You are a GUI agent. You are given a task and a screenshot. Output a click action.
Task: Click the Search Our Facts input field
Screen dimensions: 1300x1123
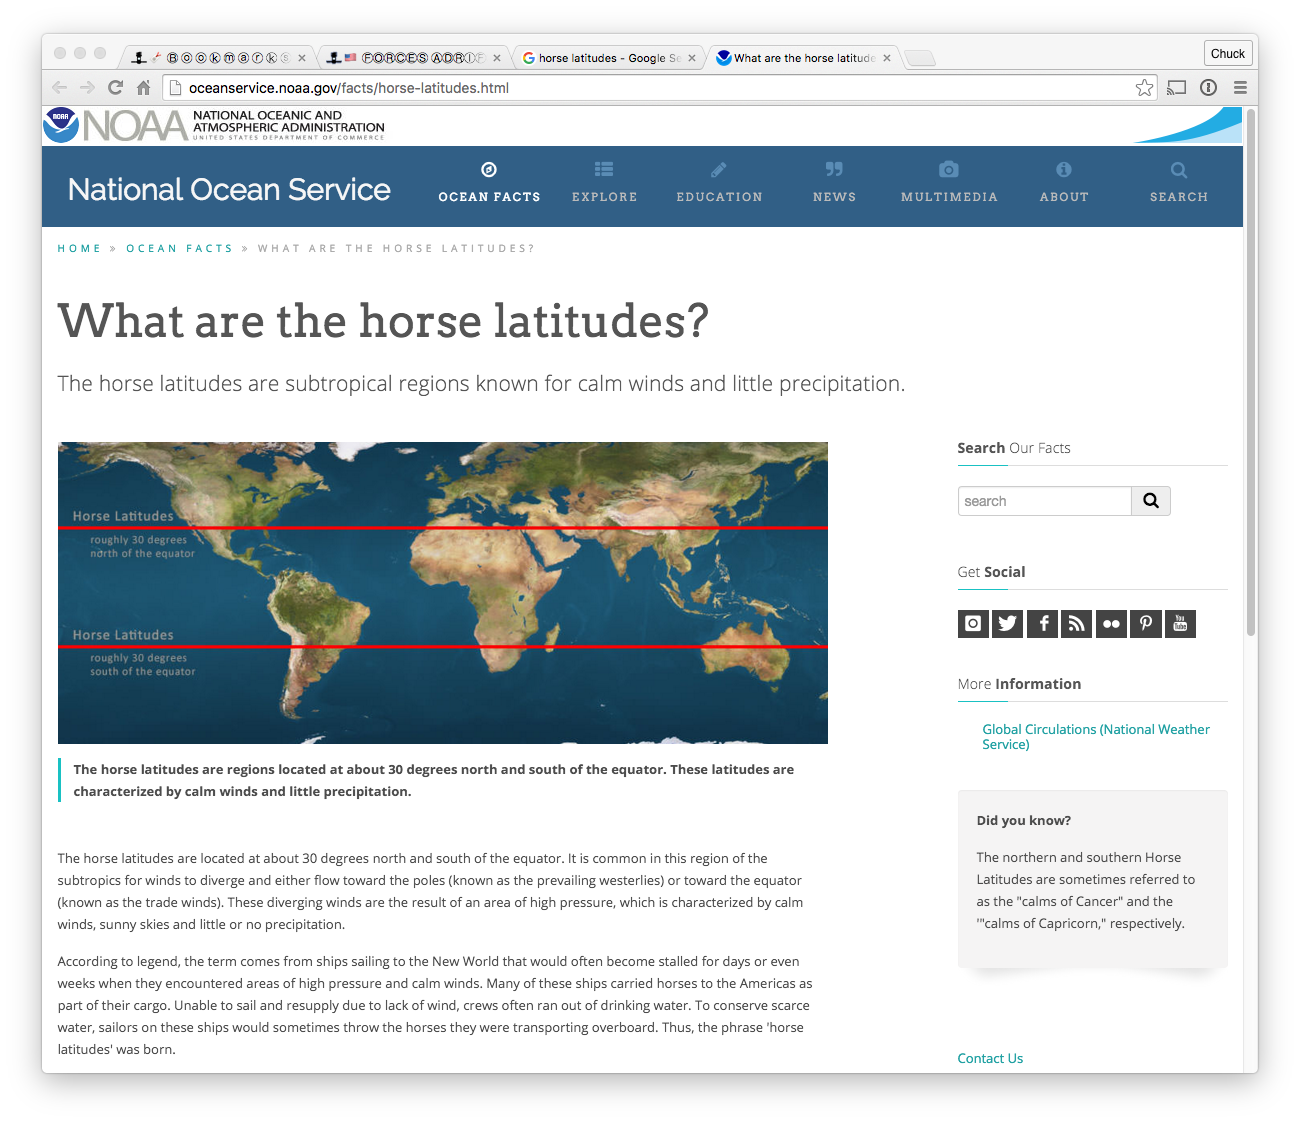click(x=1044, y=501)
